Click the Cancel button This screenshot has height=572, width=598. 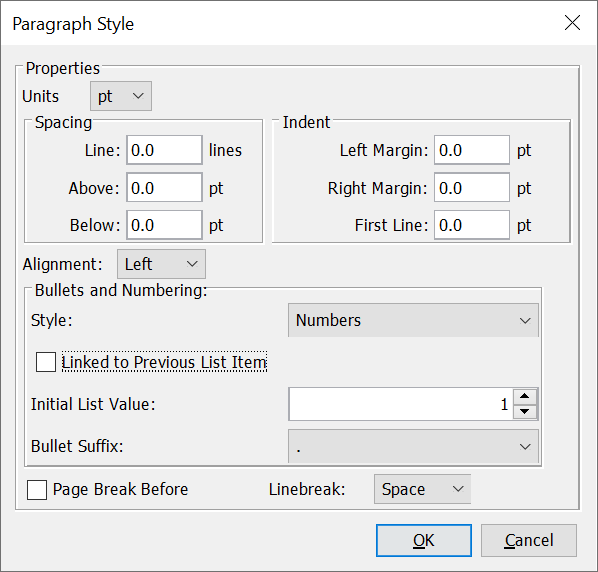(529, 540)
